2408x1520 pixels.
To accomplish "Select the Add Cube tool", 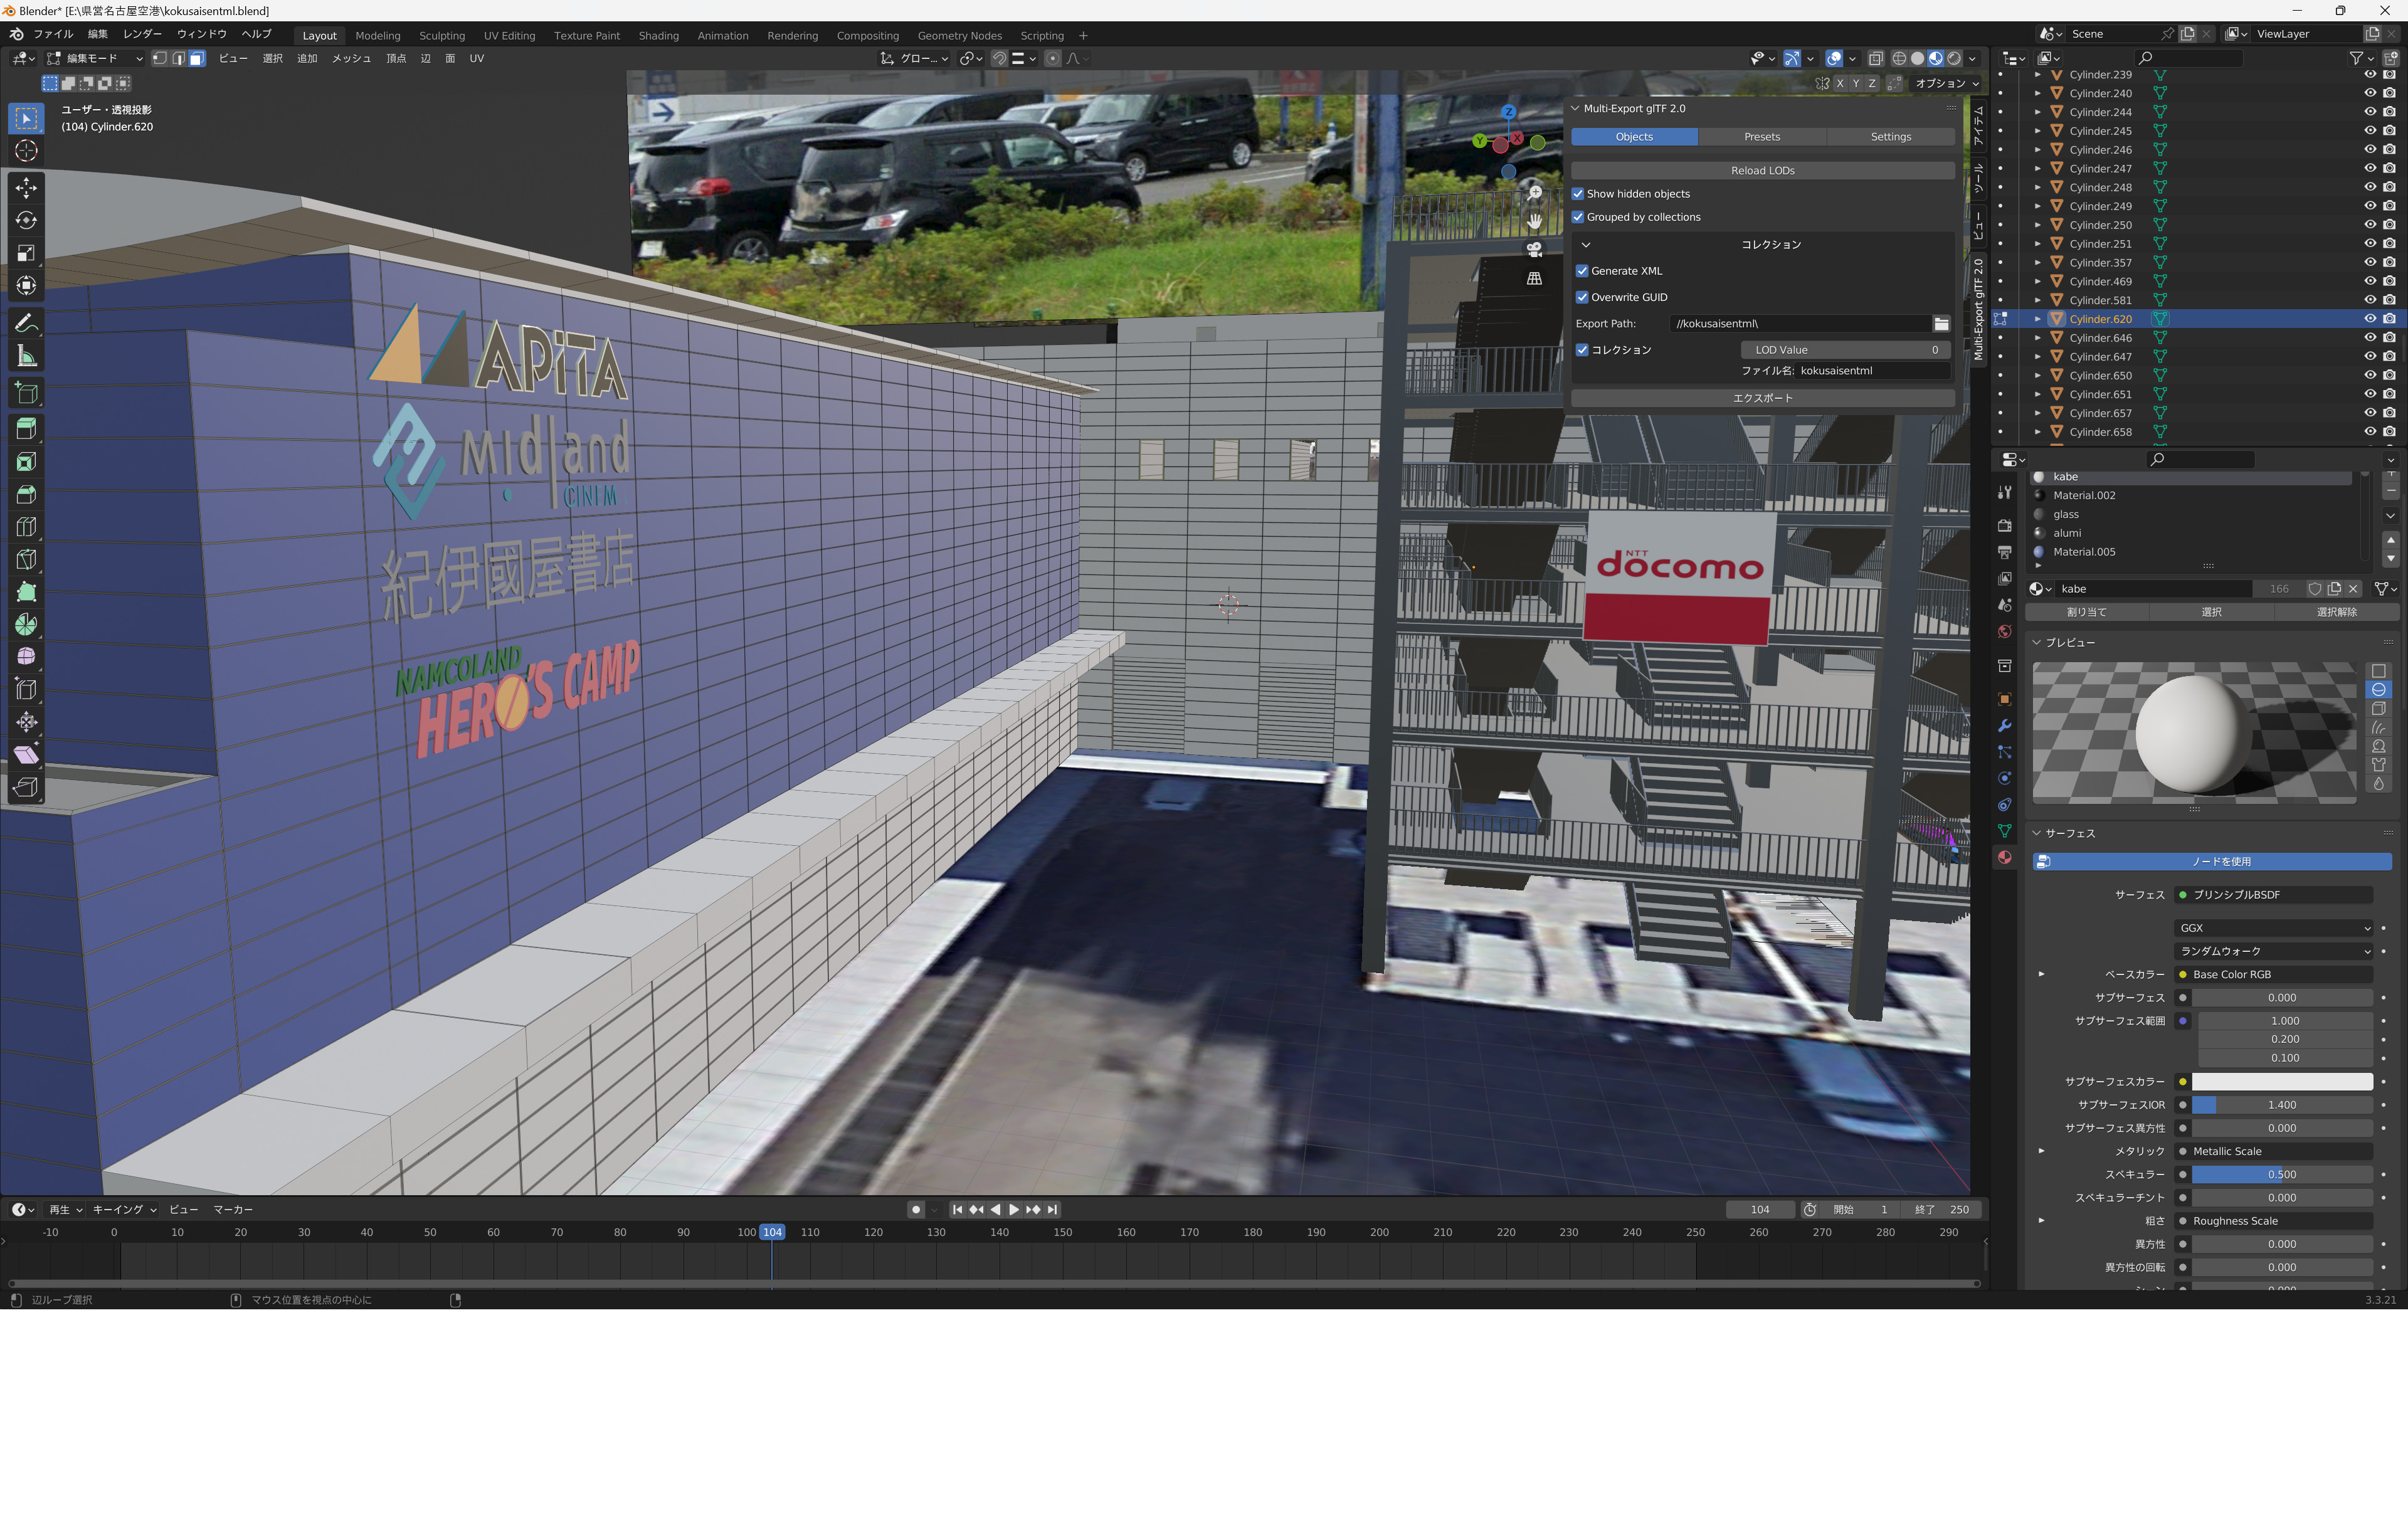I will tap(27, 394).
